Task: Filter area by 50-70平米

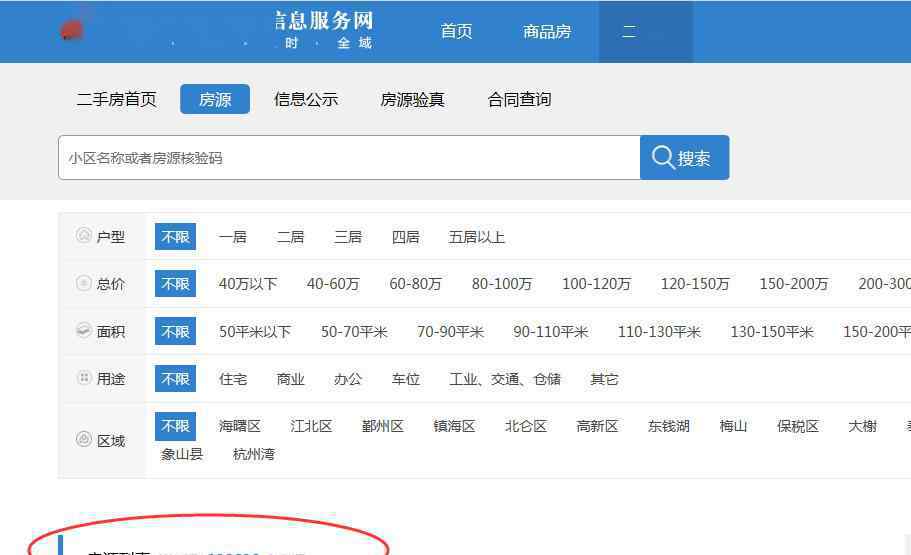Action: click(x=354, y=331)
